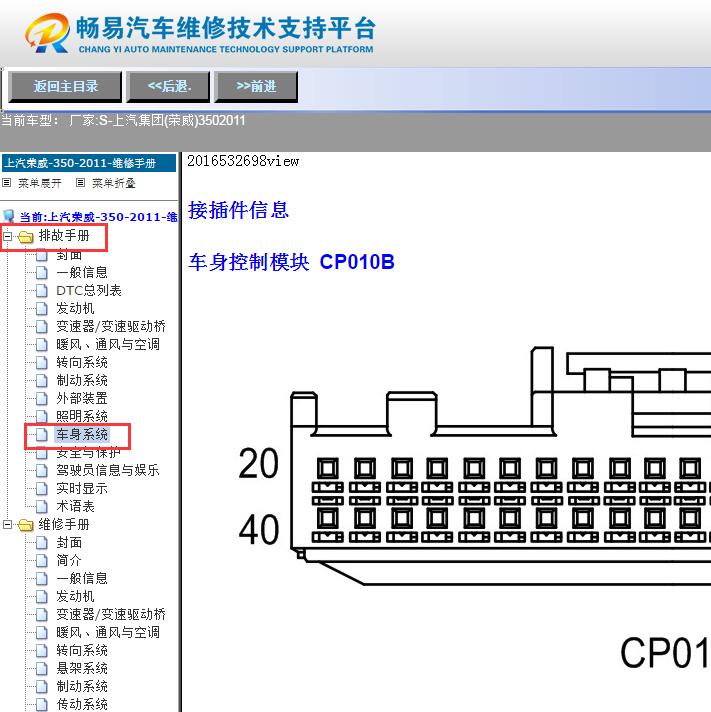This screenshot has width=711, height=712.
Task: Click page icon beside 照明系统
Action: point(41,416)
